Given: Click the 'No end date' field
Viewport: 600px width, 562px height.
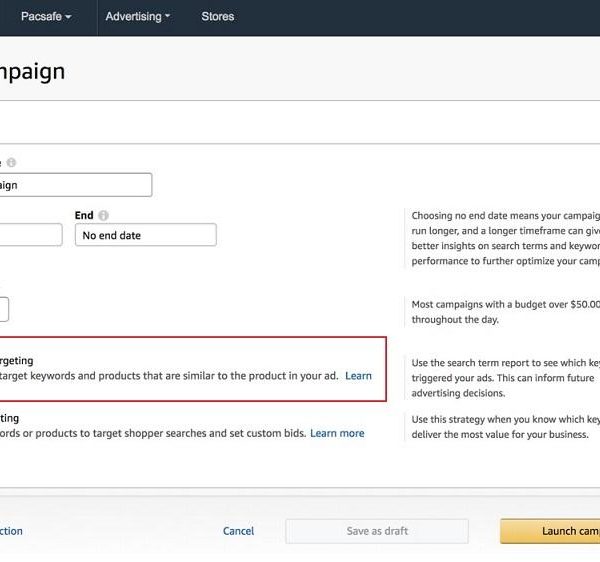Looking at the screenshot, I should pyautogui.click(x=145, y=235).
